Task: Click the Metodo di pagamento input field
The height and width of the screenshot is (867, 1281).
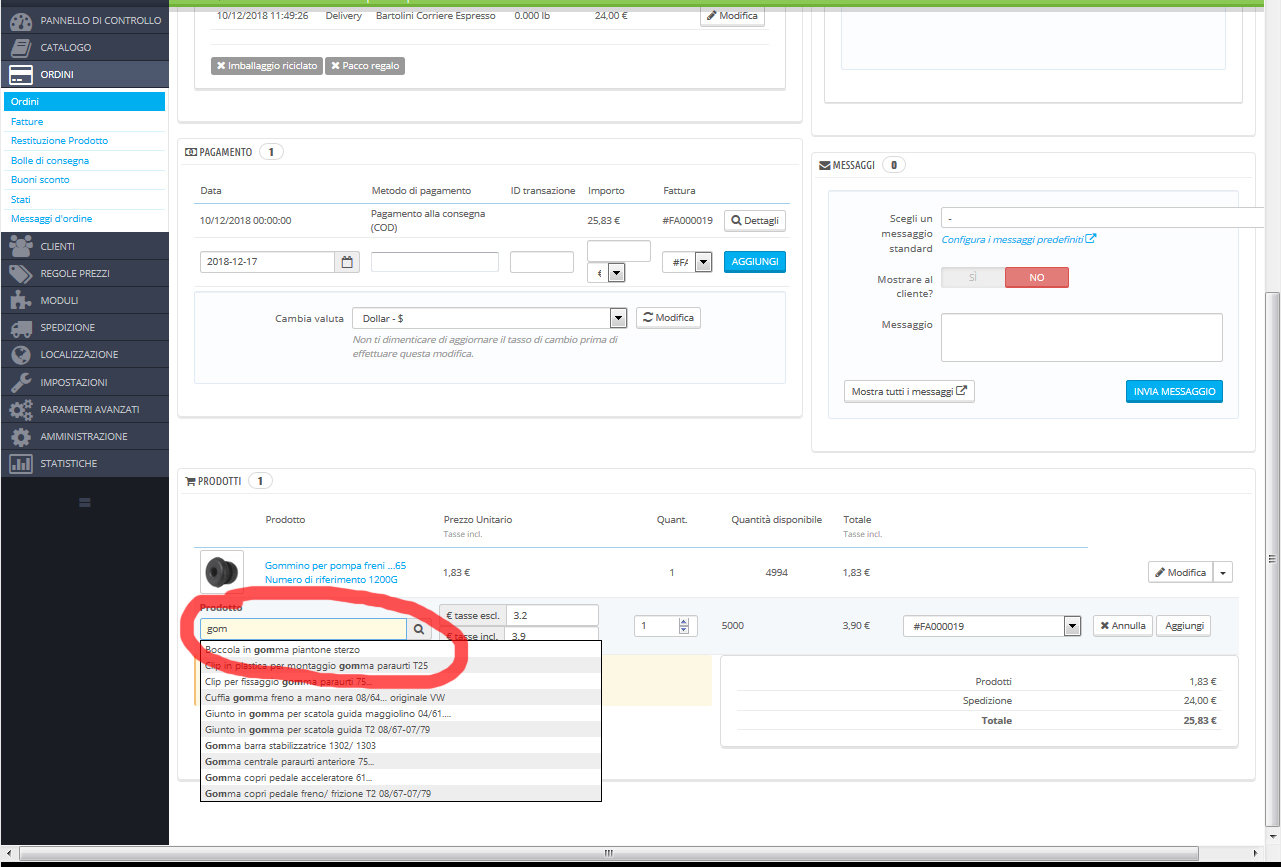Action: coord(435,262)
